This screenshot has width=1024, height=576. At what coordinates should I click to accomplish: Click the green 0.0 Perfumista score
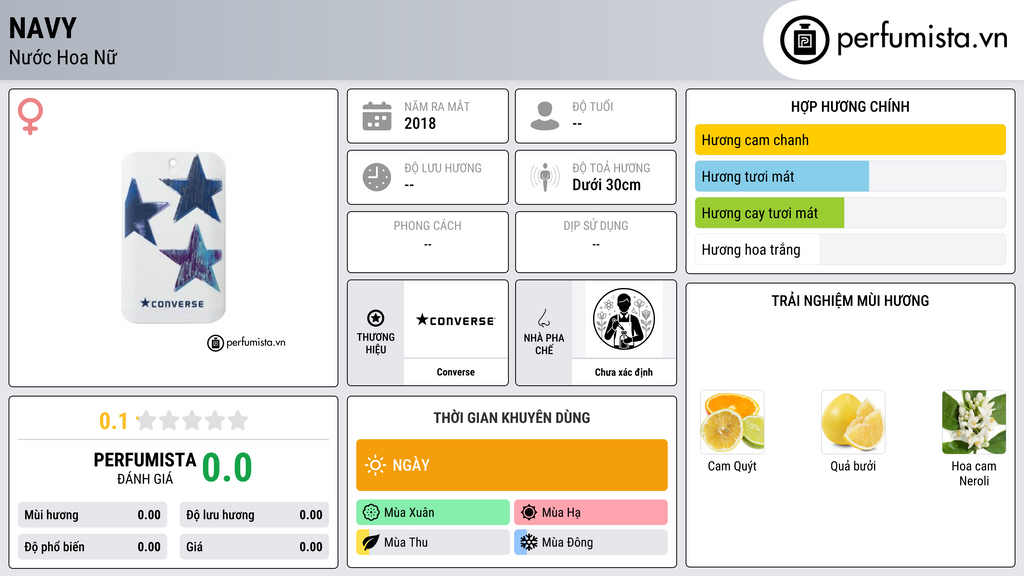coord(227,468)
